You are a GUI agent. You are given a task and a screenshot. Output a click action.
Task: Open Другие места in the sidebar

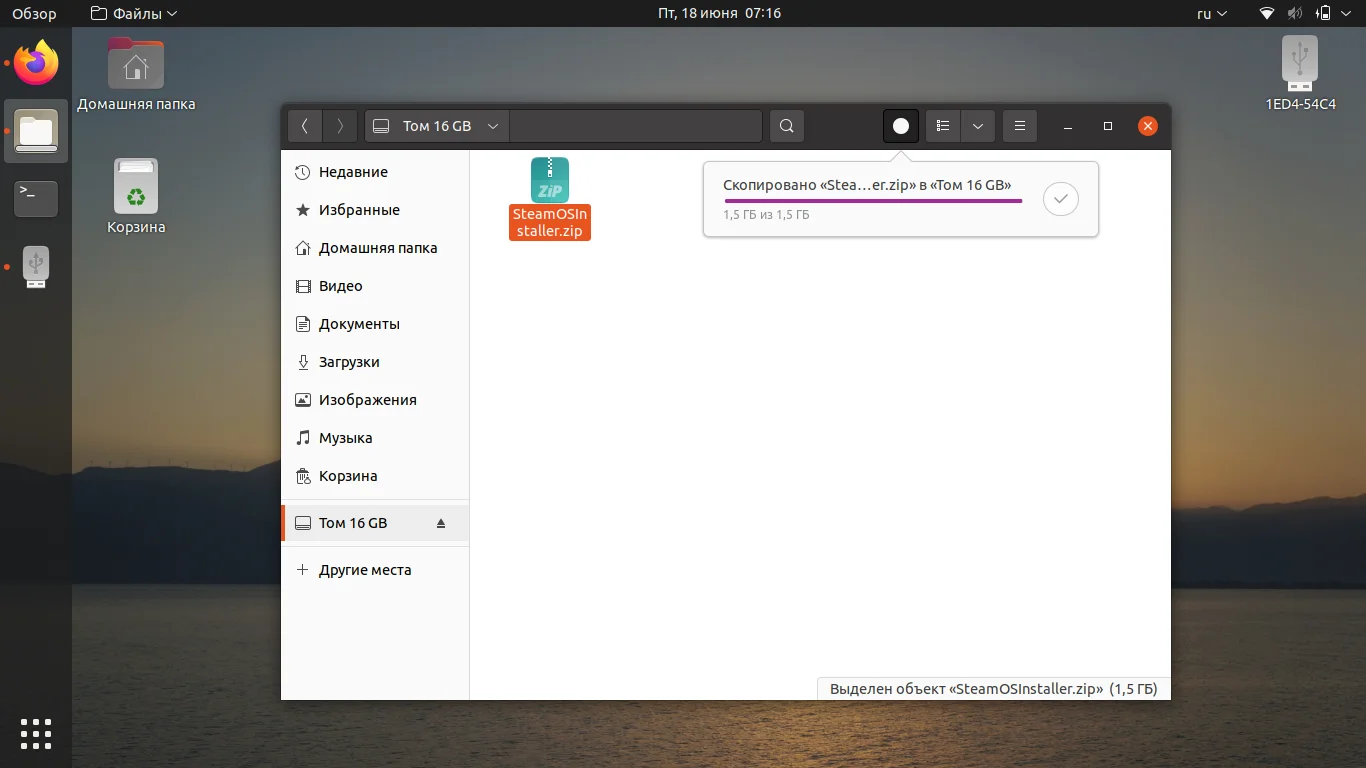pyautogui.click(x=375, y=570)
